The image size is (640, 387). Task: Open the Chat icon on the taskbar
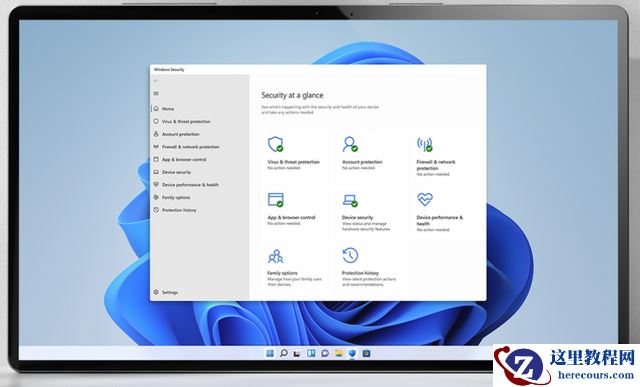coord(325,353)
